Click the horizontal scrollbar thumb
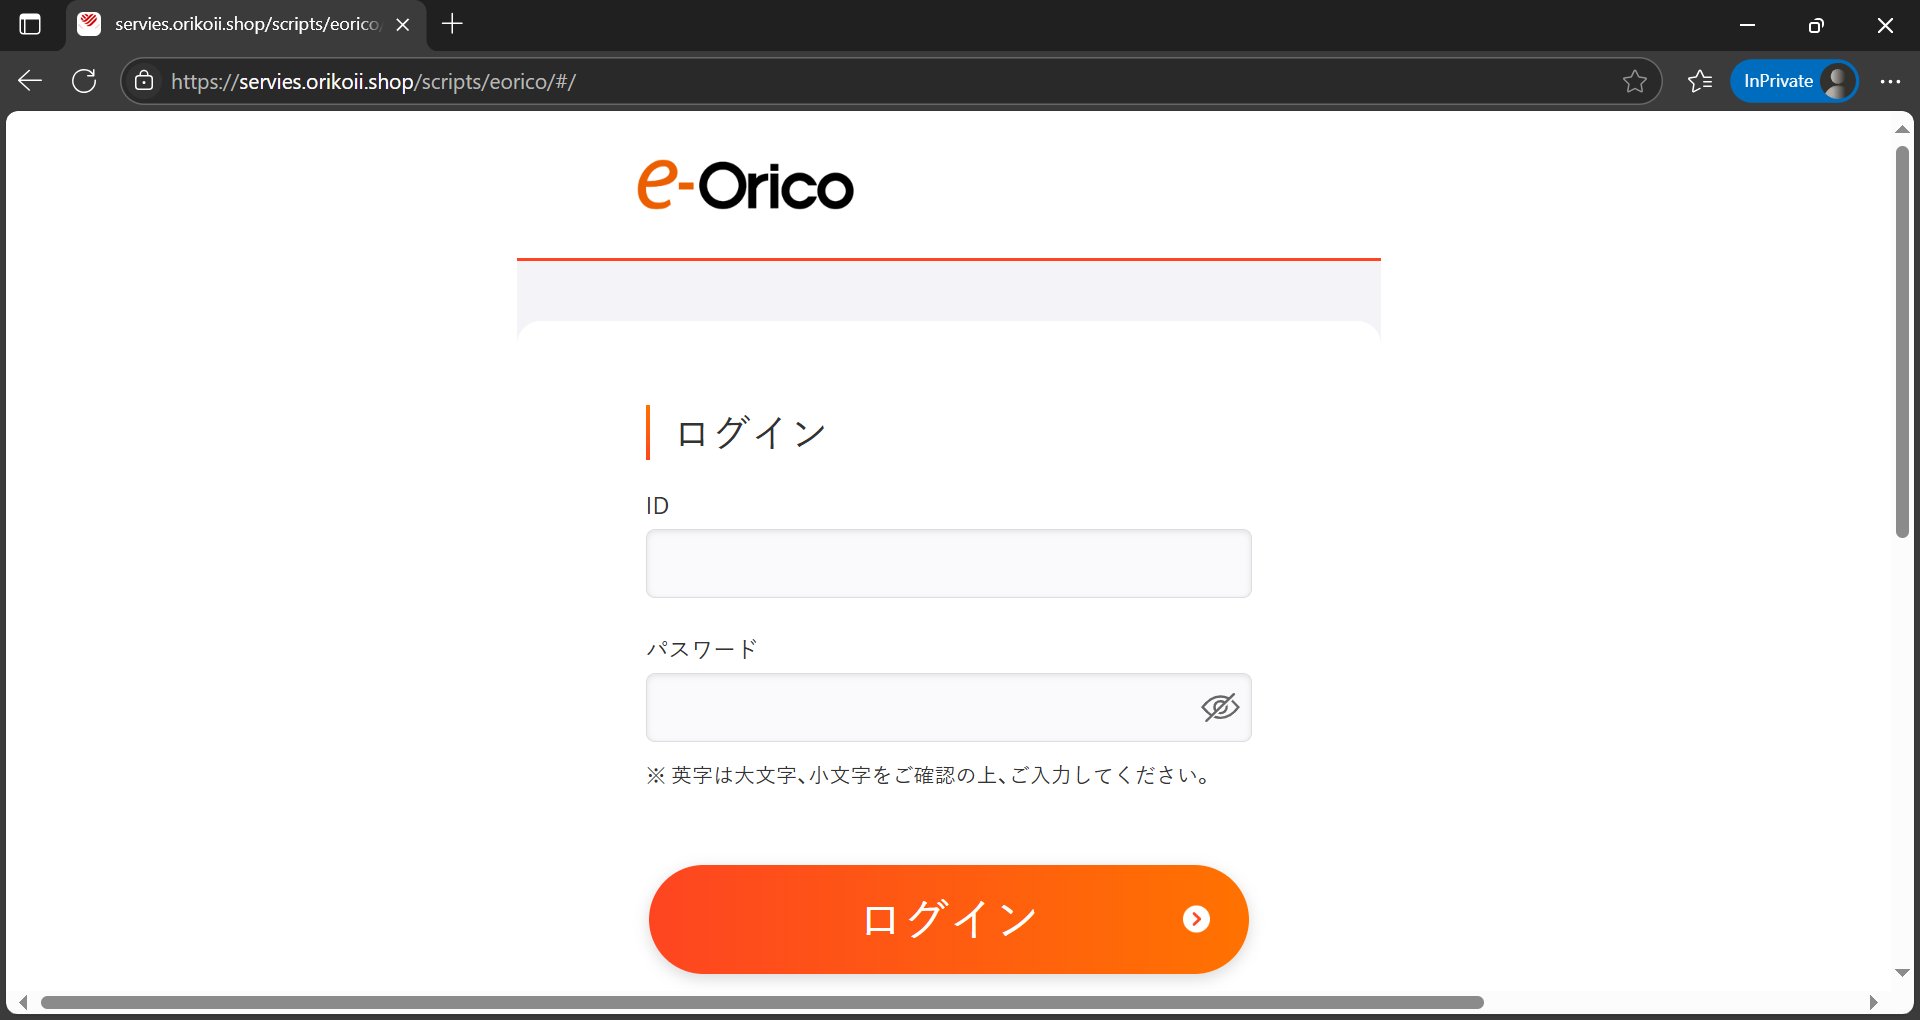Screen dimensions: 1920x1020 [762, 1002]
